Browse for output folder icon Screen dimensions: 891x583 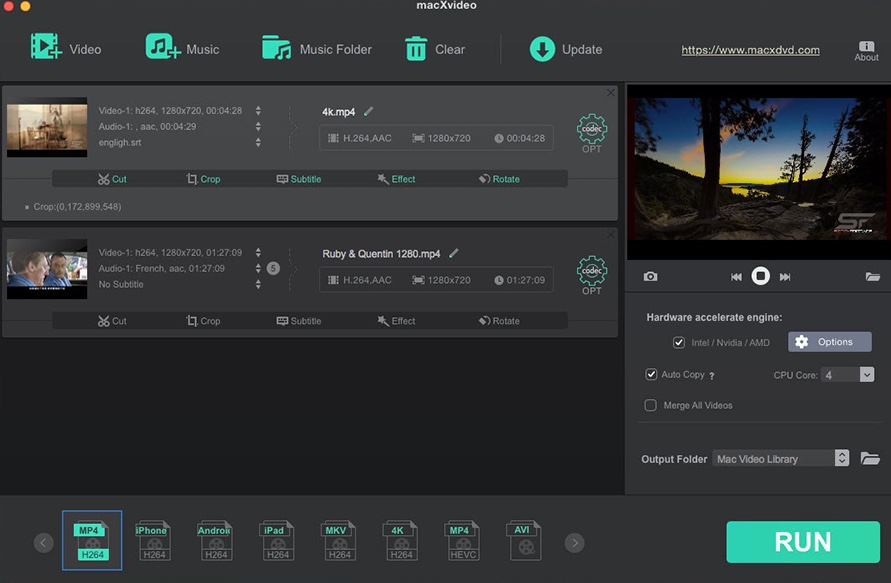point(870,459)
